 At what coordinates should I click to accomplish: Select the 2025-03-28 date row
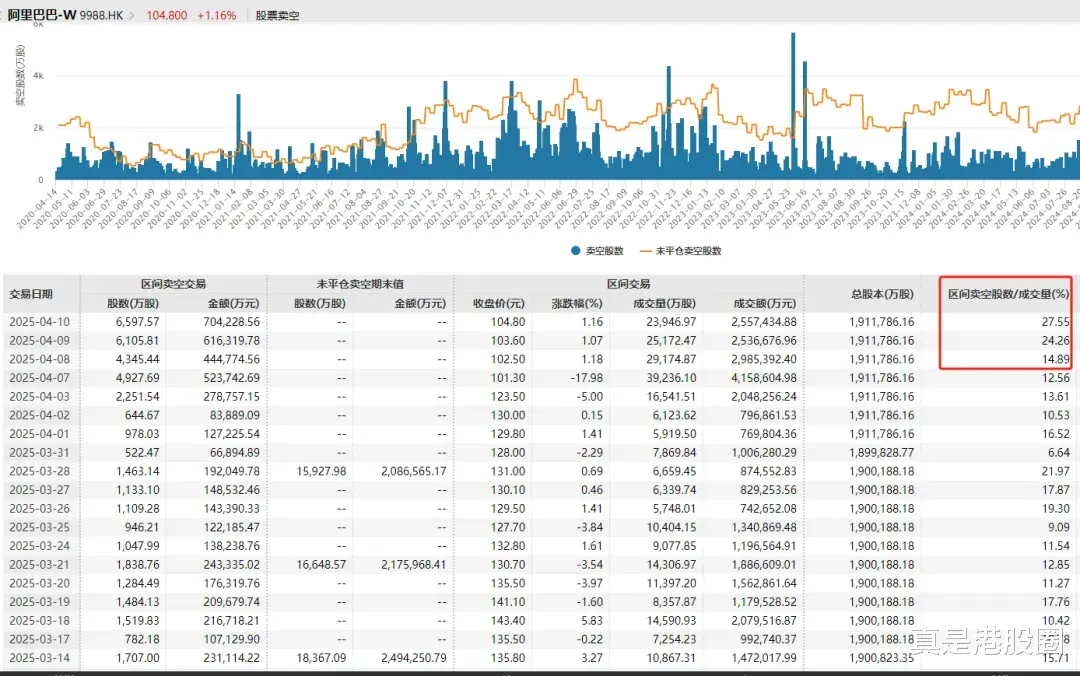41,471
